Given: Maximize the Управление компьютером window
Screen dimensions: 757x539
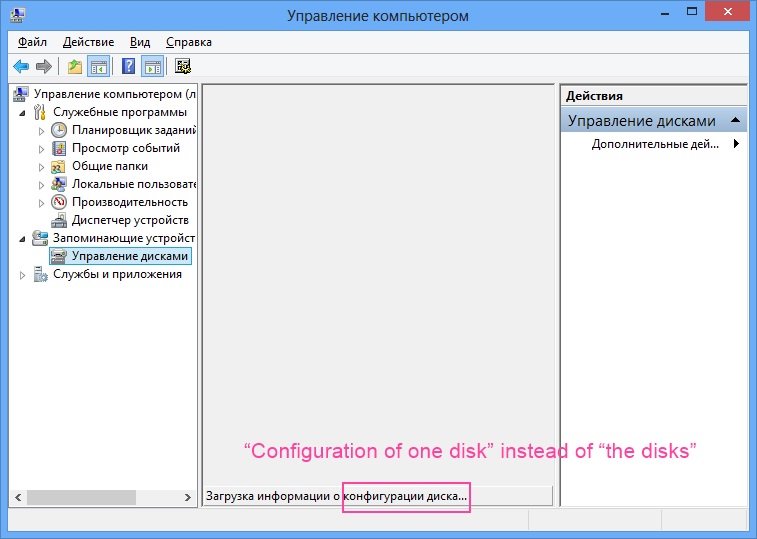Looking at the screenshot, I should tap(692, 12).
